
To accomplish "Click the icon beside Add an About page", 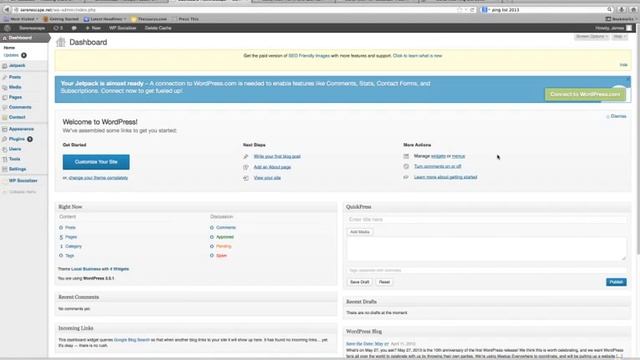I will point(246,167).
